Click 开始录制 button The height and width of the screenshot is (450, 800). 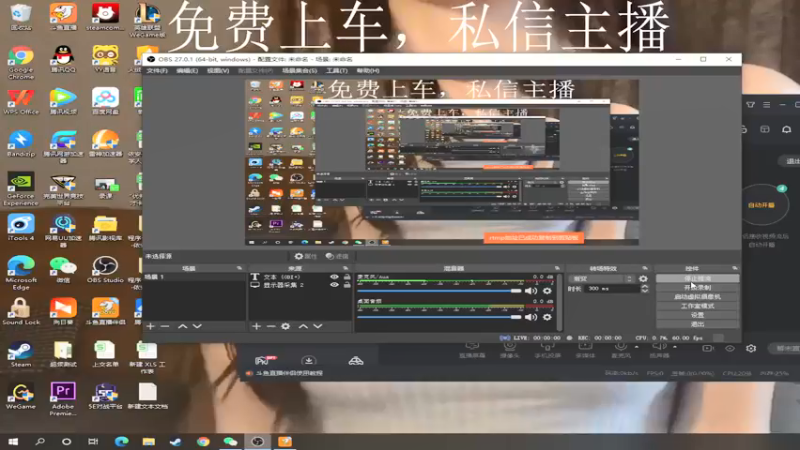pos(697,287)
